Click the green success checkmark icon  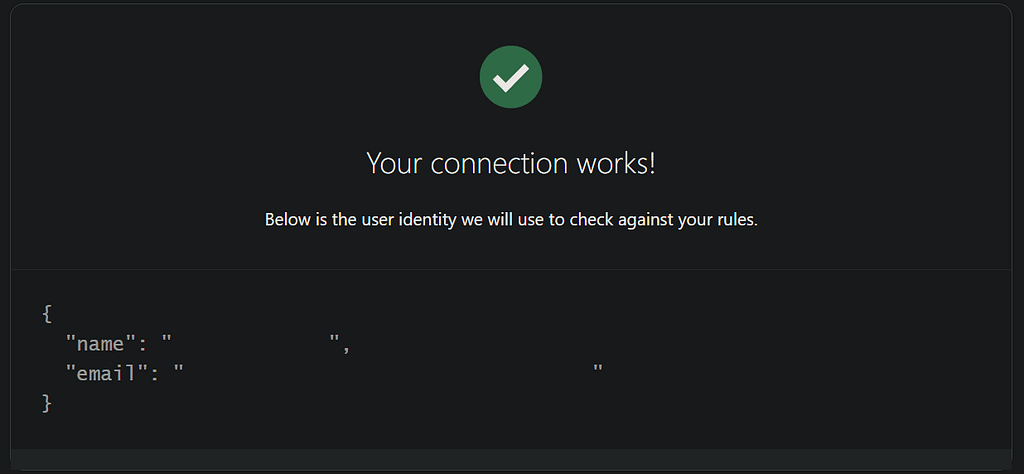(x=511, y=77)
